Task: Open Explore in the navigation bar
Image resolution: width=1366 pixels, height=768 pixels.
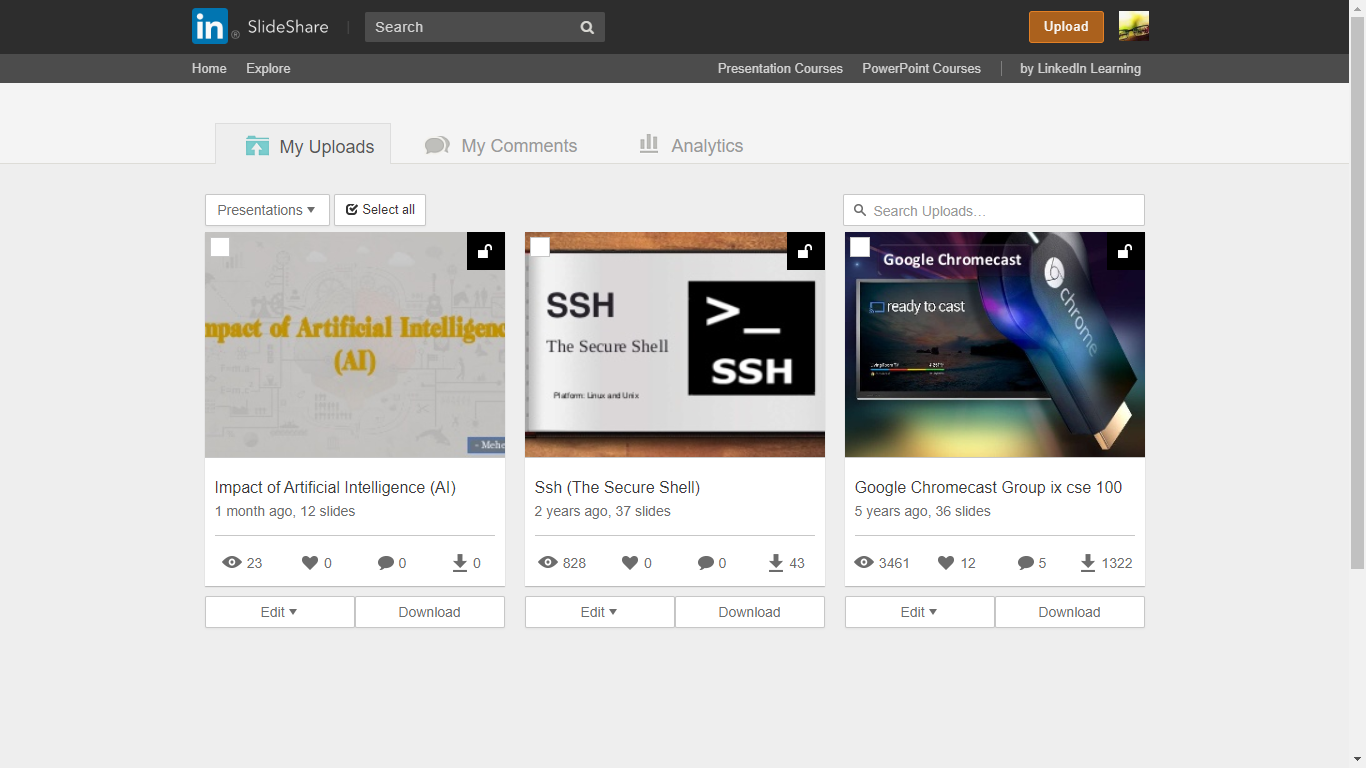Action: [x=268, y=69]
